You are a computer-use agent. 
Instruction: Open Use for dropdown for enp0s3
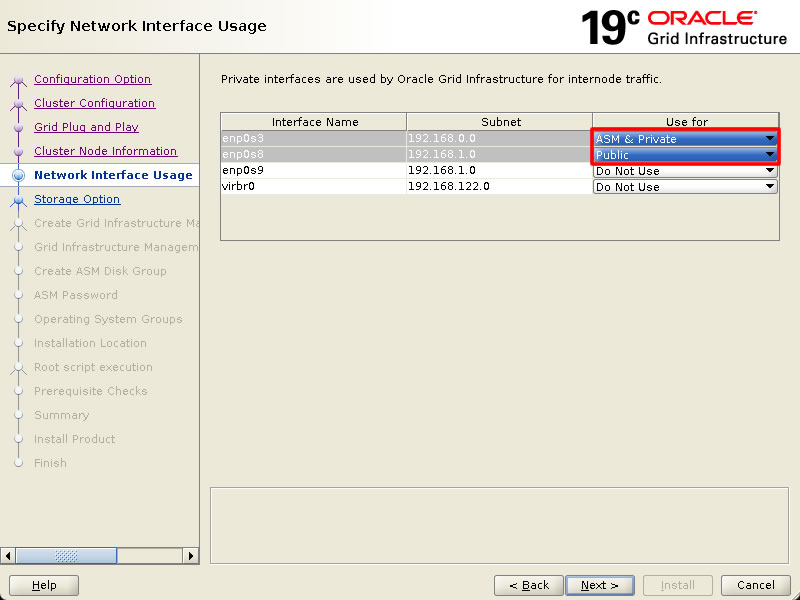(685, 139)
